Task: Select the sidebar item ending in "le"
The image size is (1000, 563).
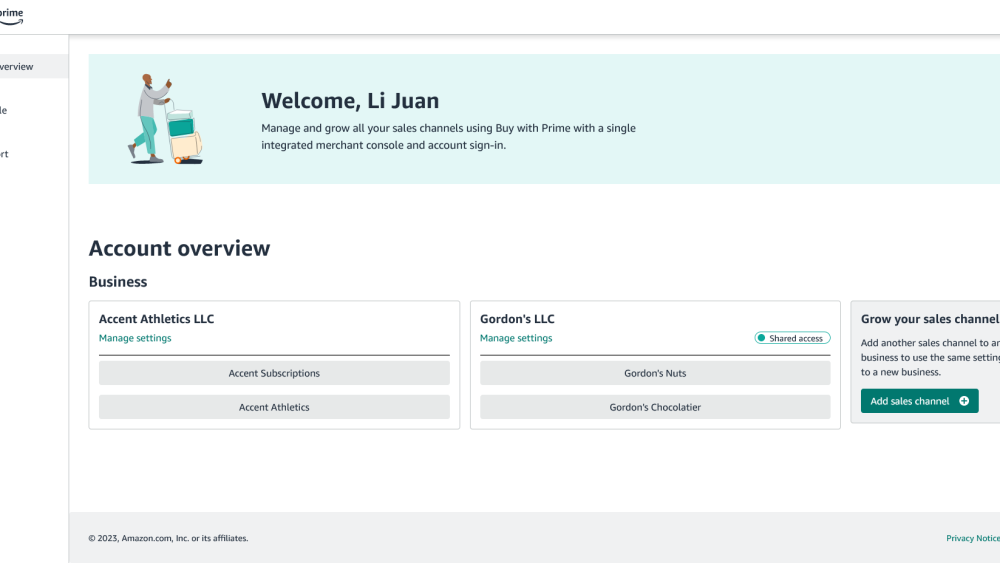Action: 4,111
